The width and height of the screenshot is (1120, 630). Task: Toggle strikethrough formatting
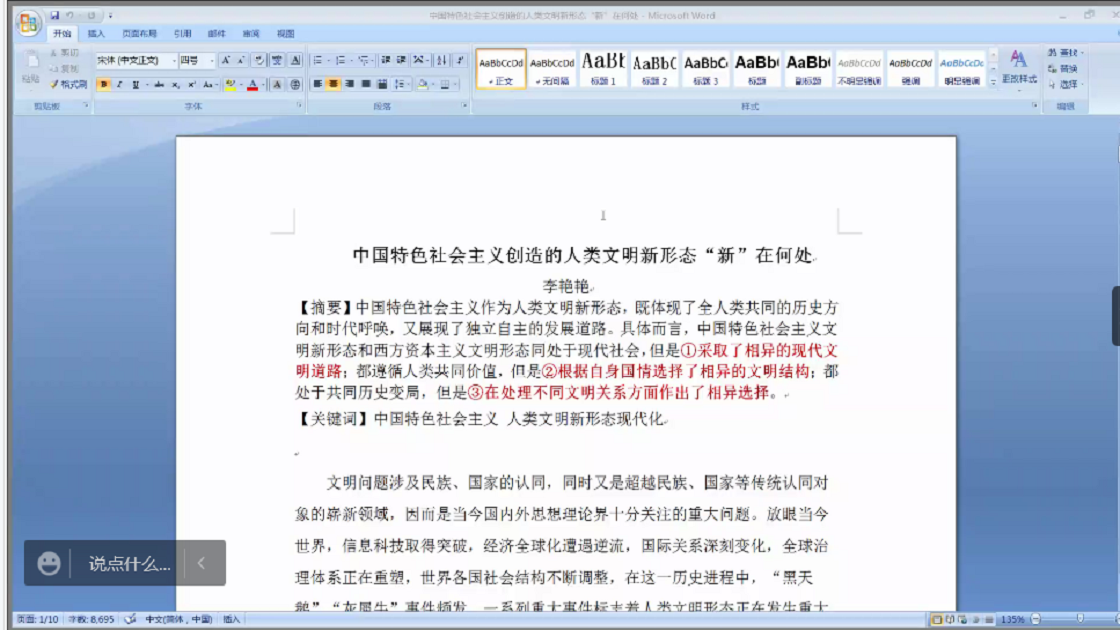tap(159, 85)
